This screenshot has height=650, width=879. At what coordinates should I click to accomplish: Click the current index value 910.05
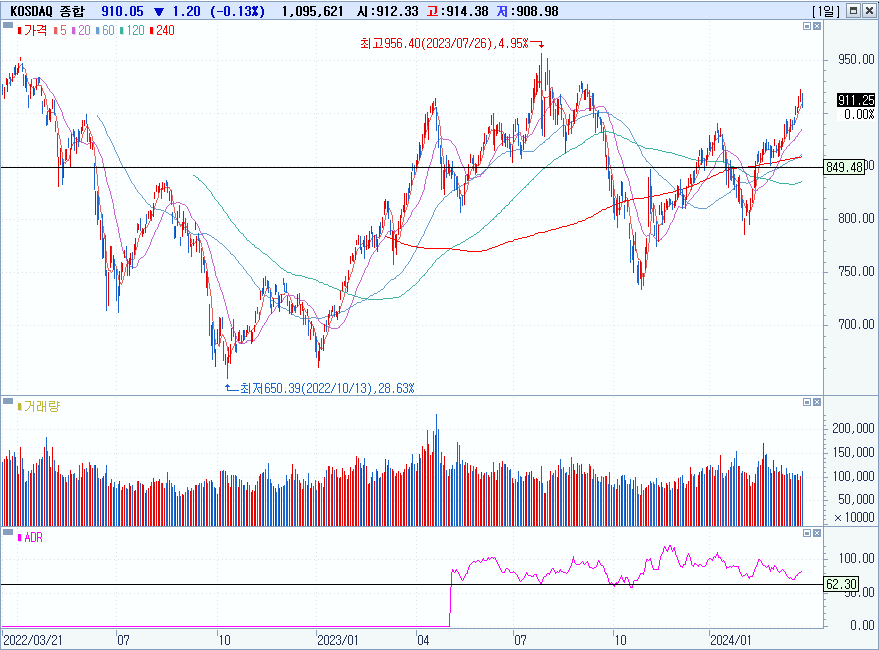click(122, 11)
